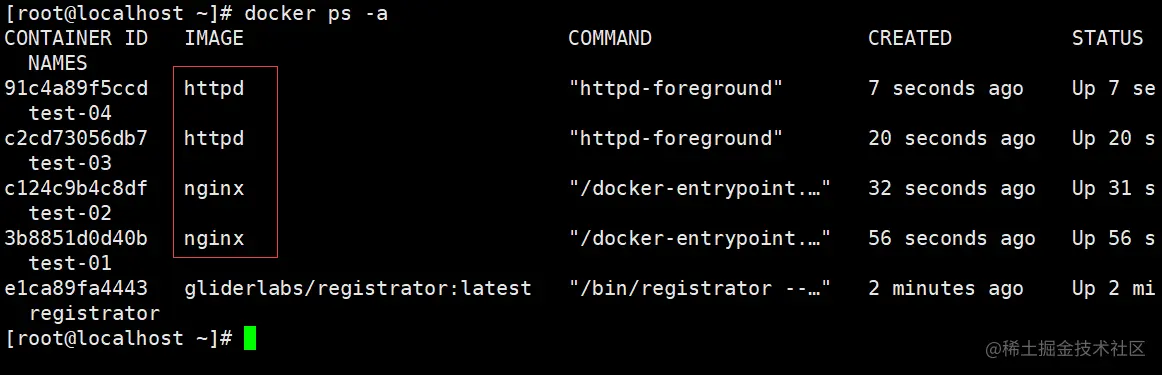Click the IMAGE column header
Viewport: 1162px width, 375px height.
click(214, 39)
